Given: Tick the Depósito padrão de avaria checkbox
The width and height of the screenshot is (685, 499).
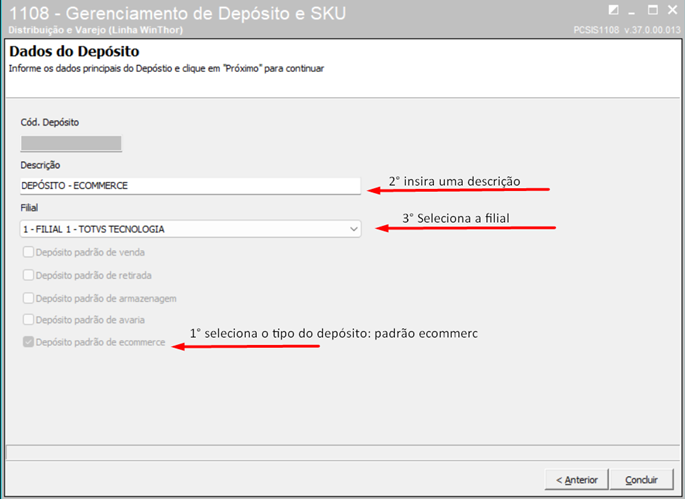Looking at the screenshot, I should pyautogui.click(x=27, y=320).
